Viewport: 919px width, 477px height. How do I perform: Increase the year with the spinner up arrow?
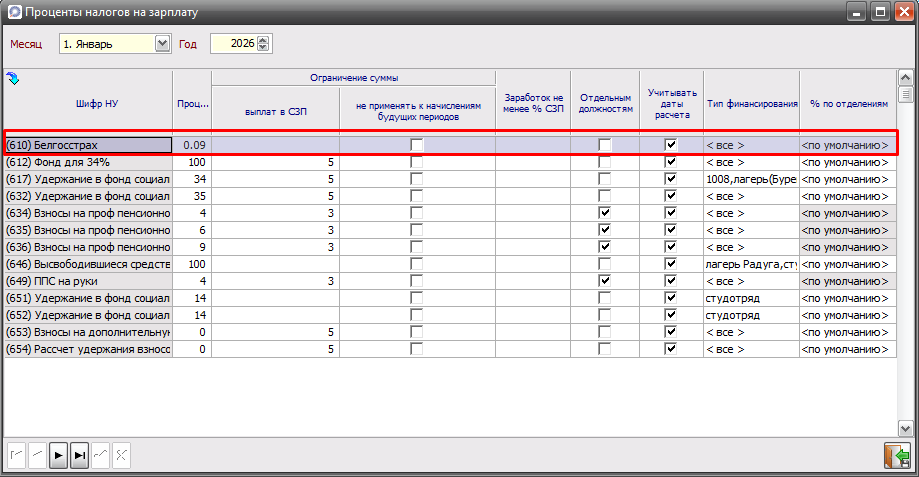pos(264,40)
